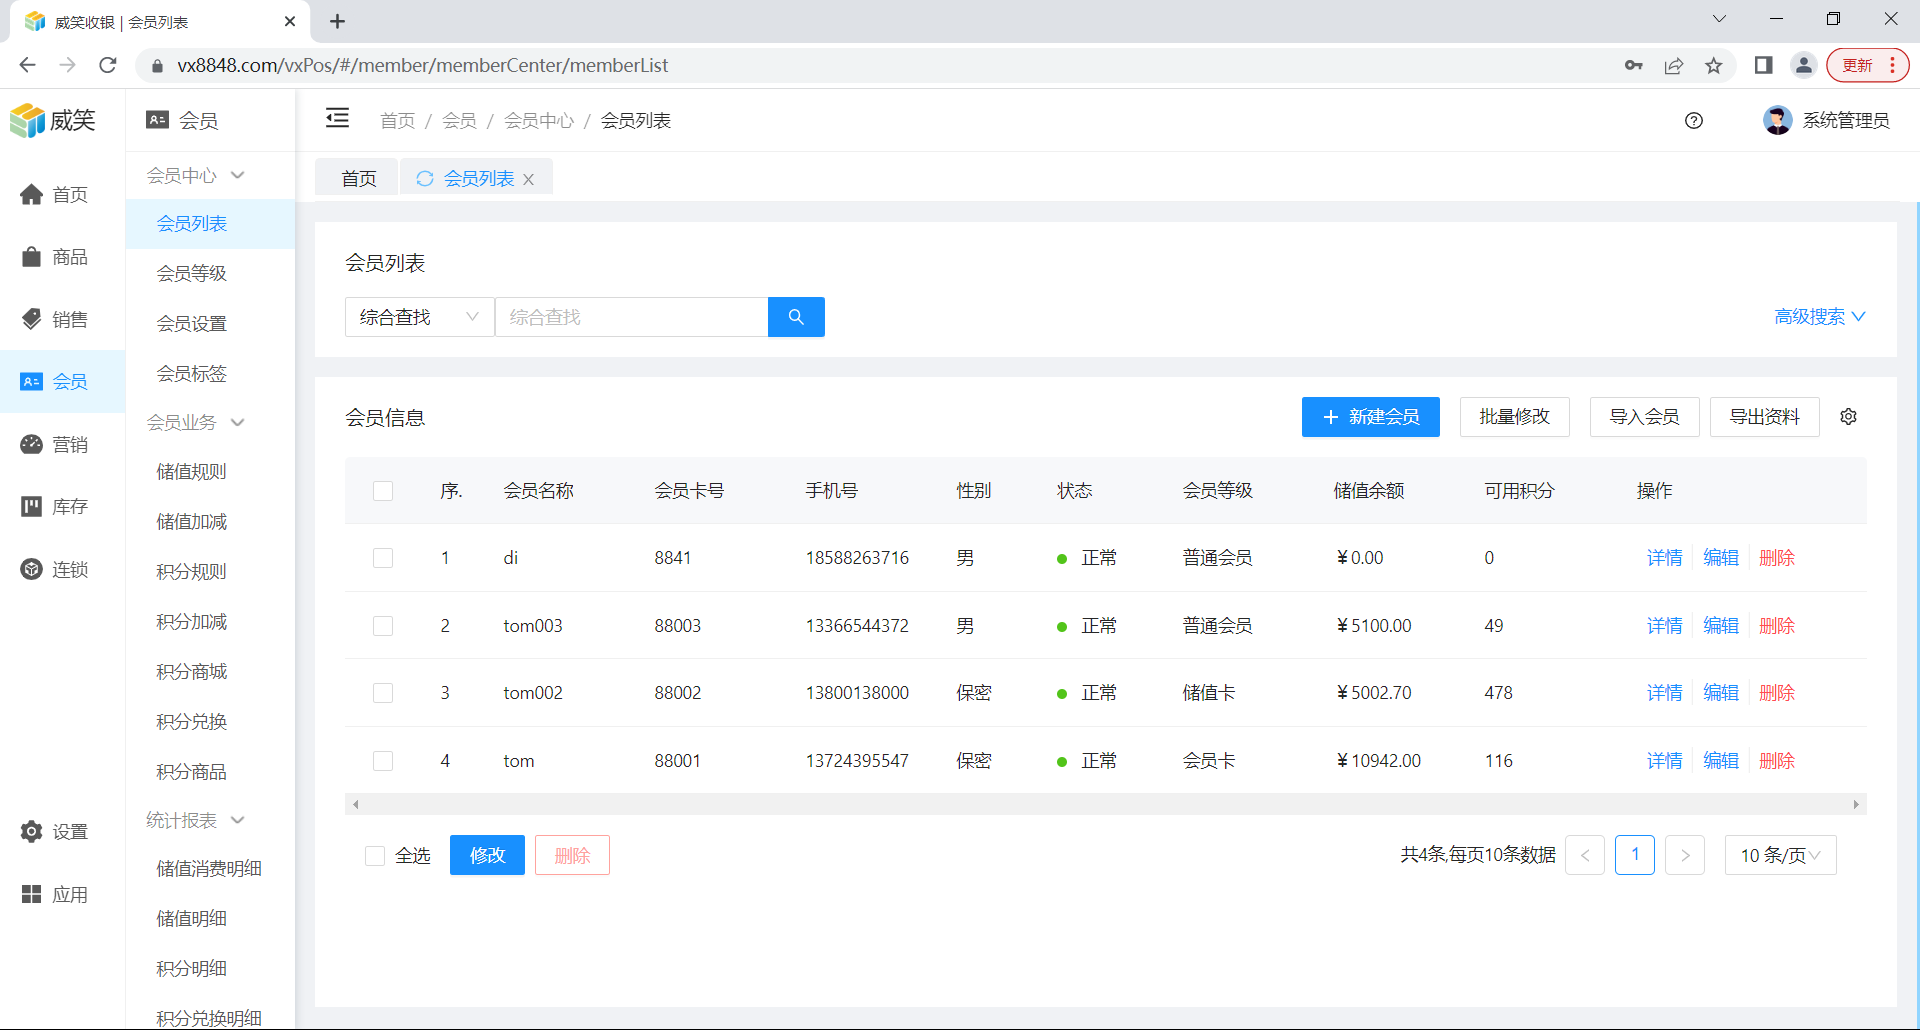Open 营销 module in left sidebar
Screen dimensions: 1920x1030
[56, 444]
